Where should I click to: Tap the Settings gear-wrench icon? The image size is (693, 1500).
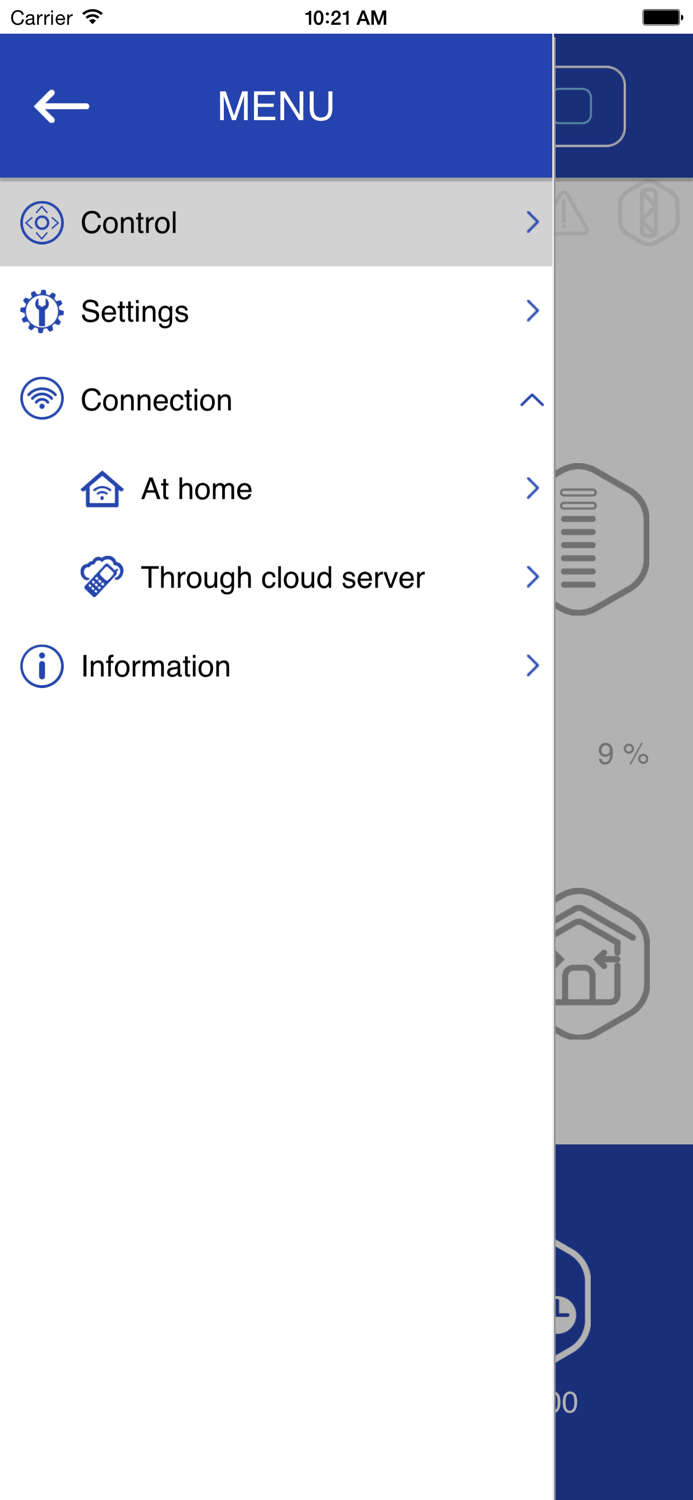pos(42,312)
